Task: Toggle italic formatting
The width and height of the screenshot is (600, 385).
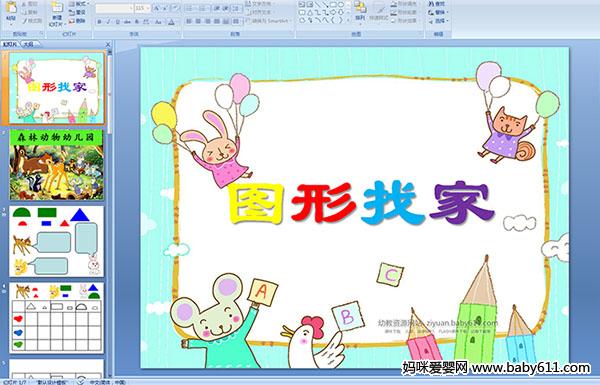Action: [x=108, y=22]
